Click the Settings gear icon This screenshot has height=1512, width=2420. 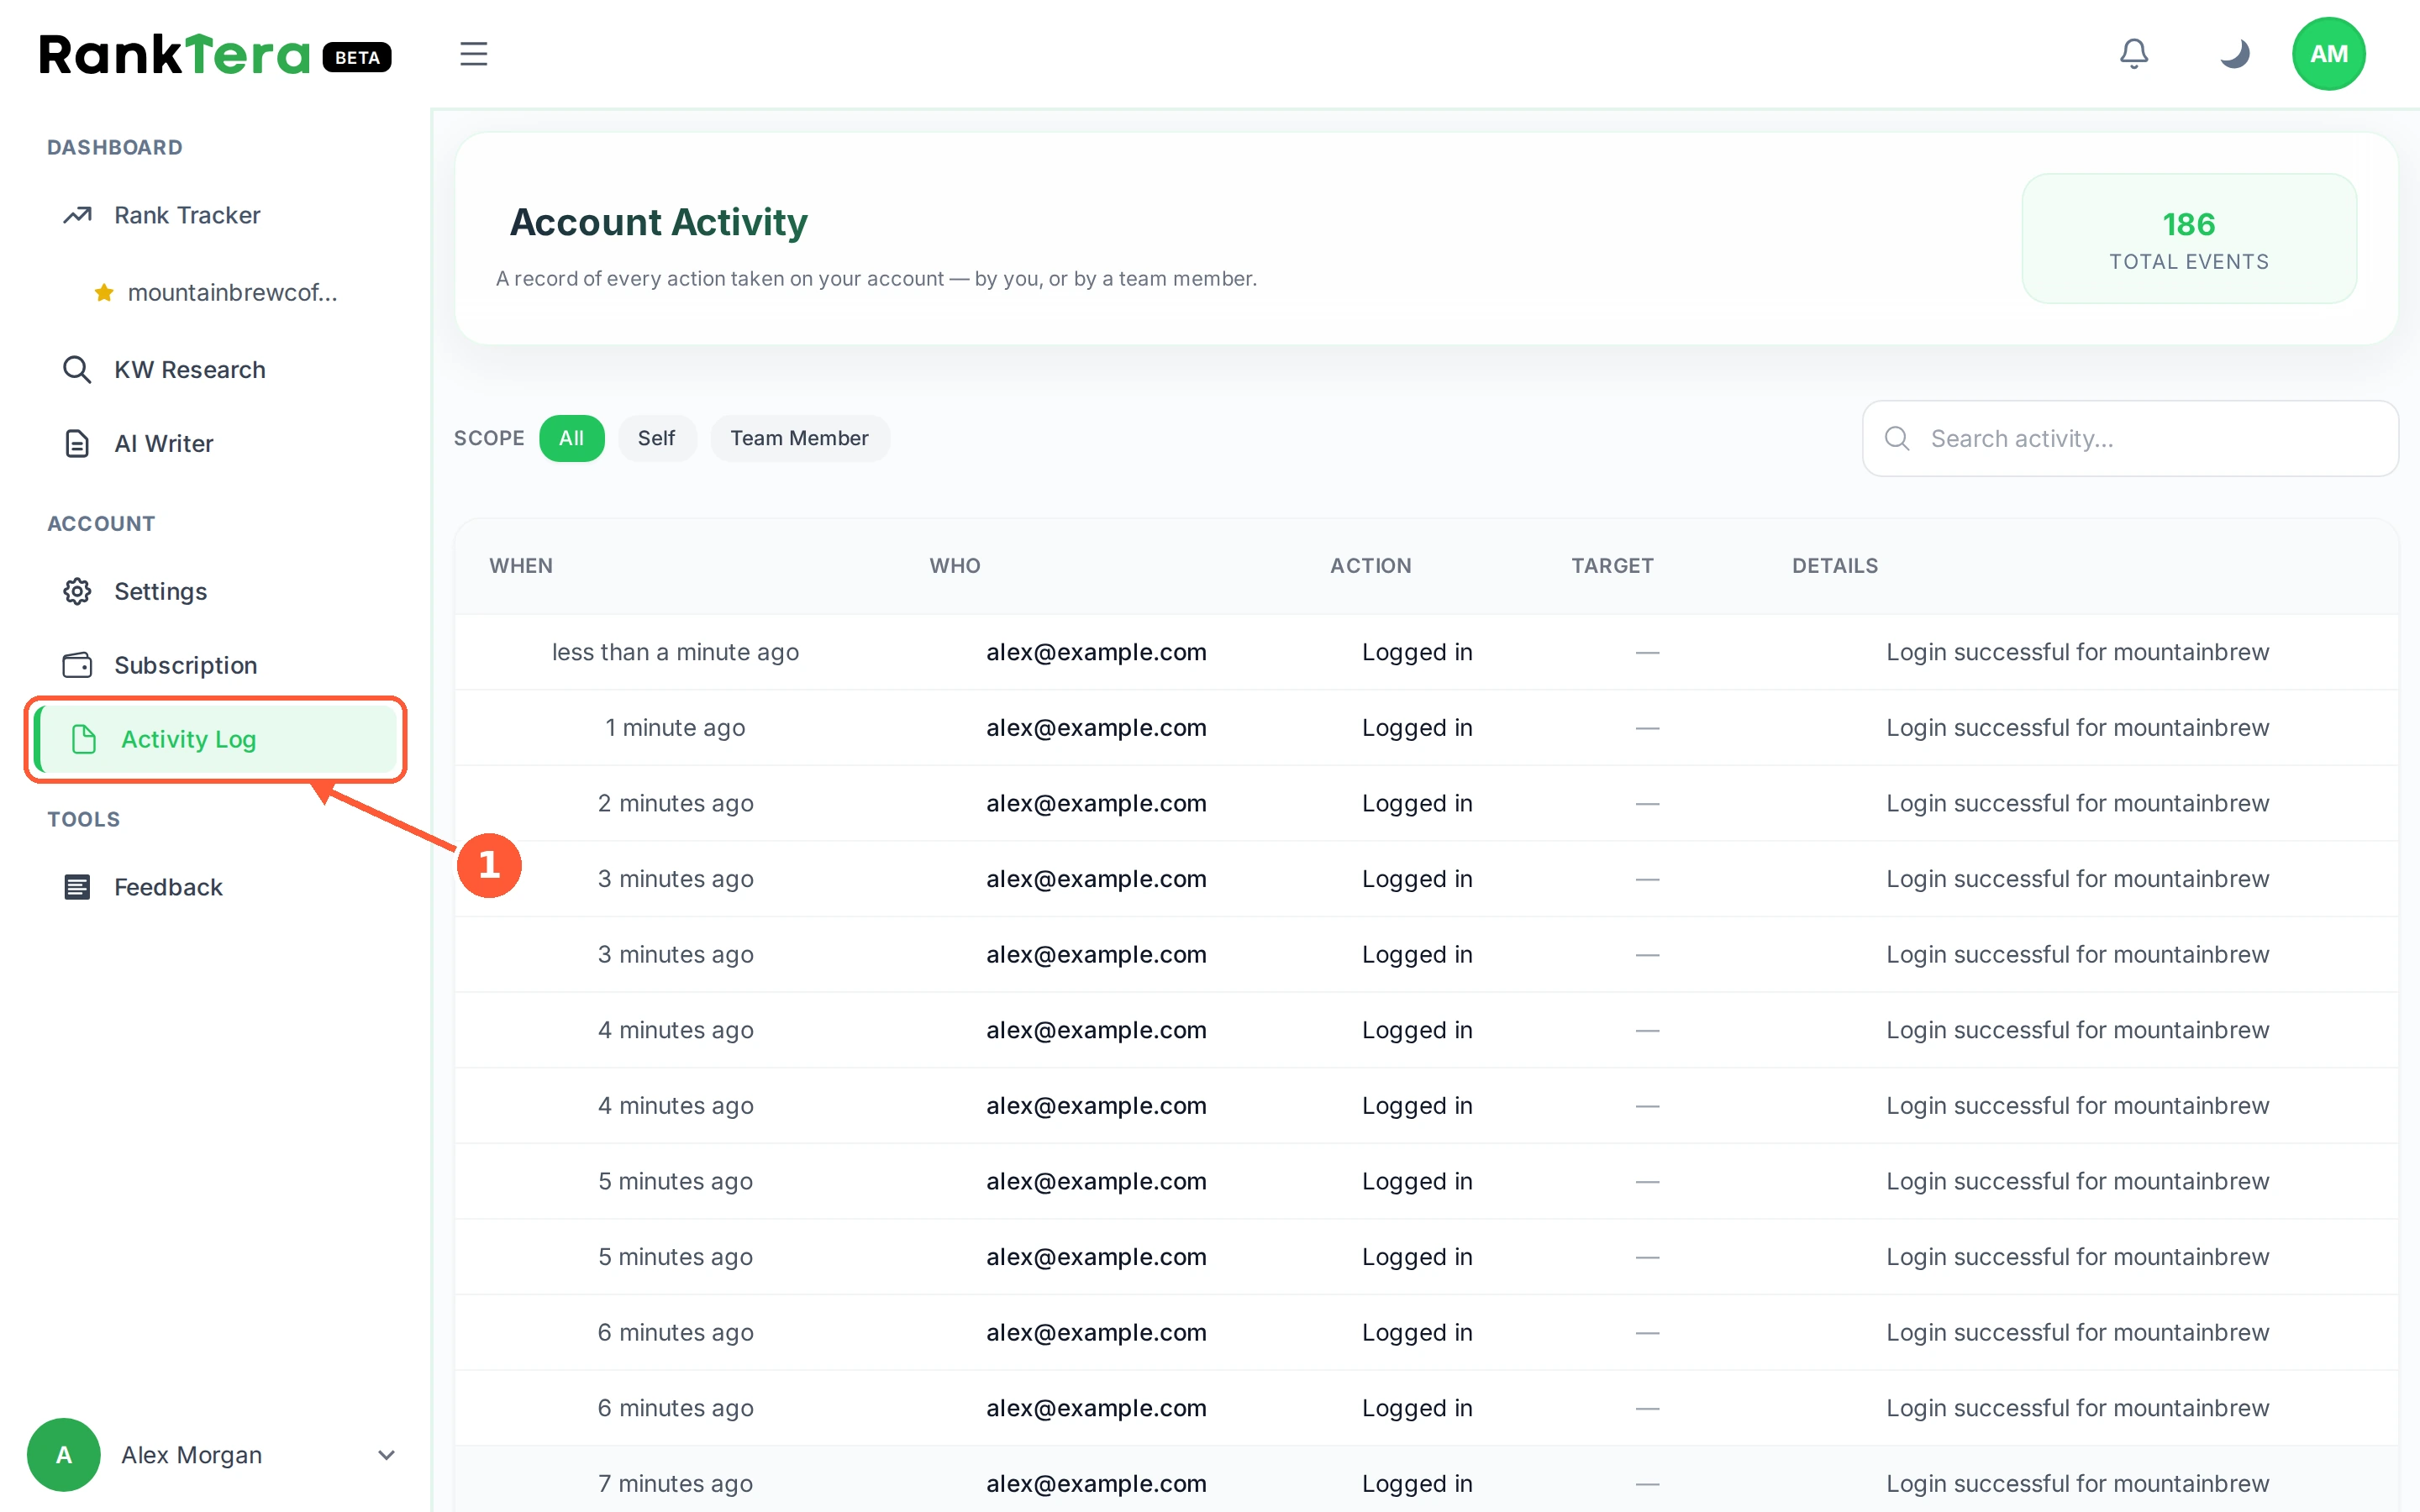(x=77, y=591)
